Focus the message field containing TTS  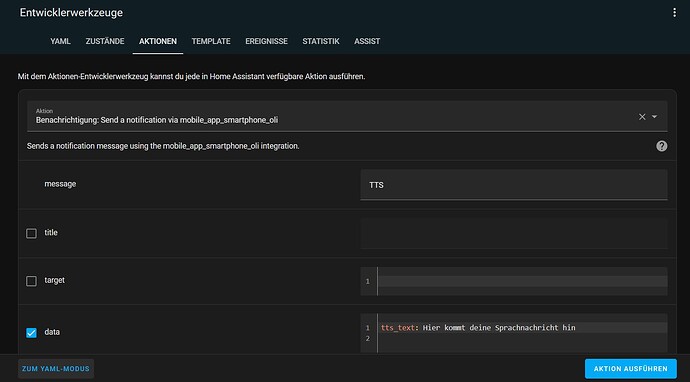point(514,185)
